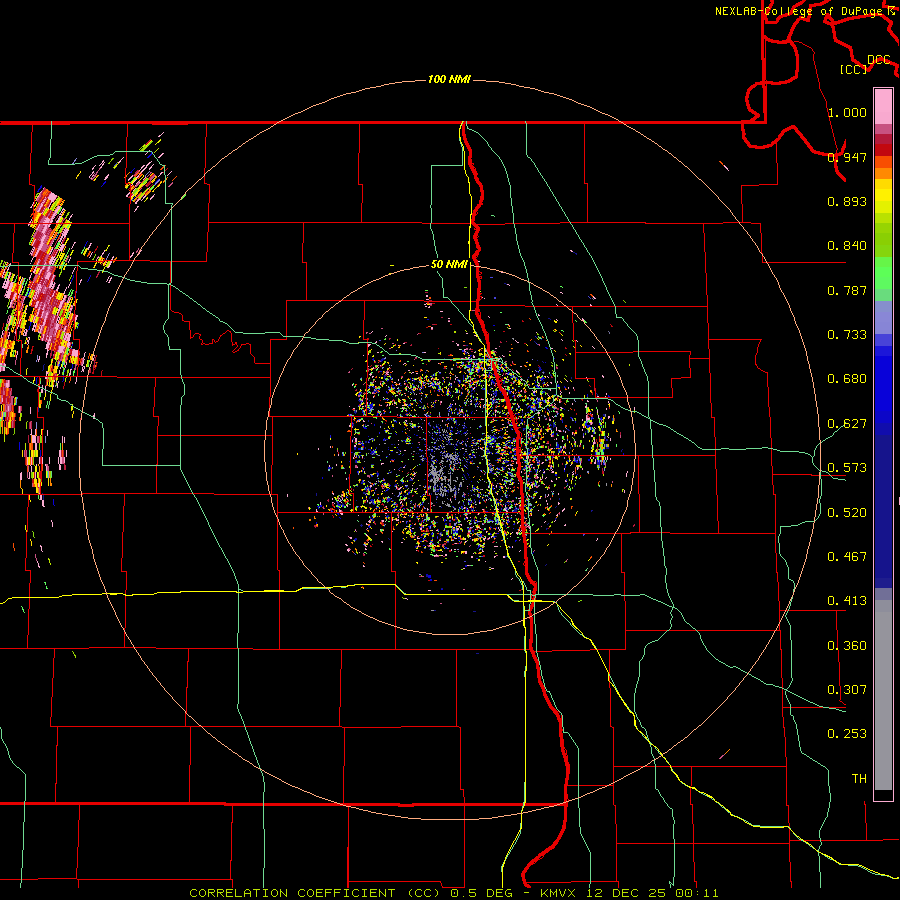
Task: Click the 0.520 scale value
Action: [847, 513]
